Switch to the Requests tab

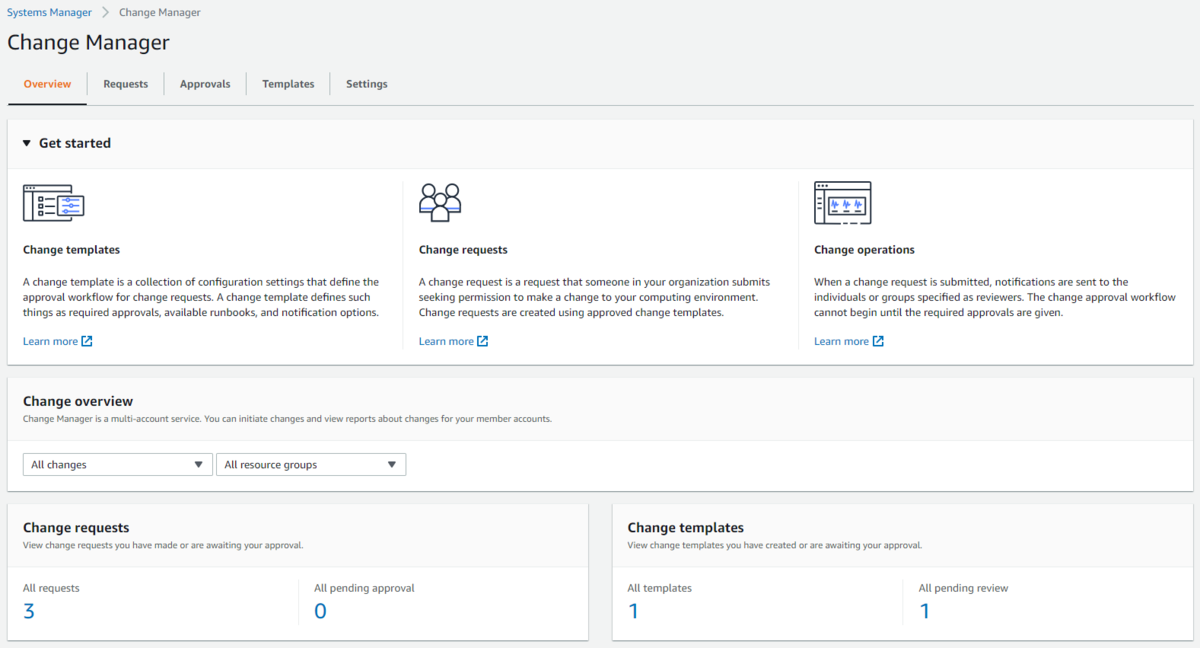[x=125, y=84]
